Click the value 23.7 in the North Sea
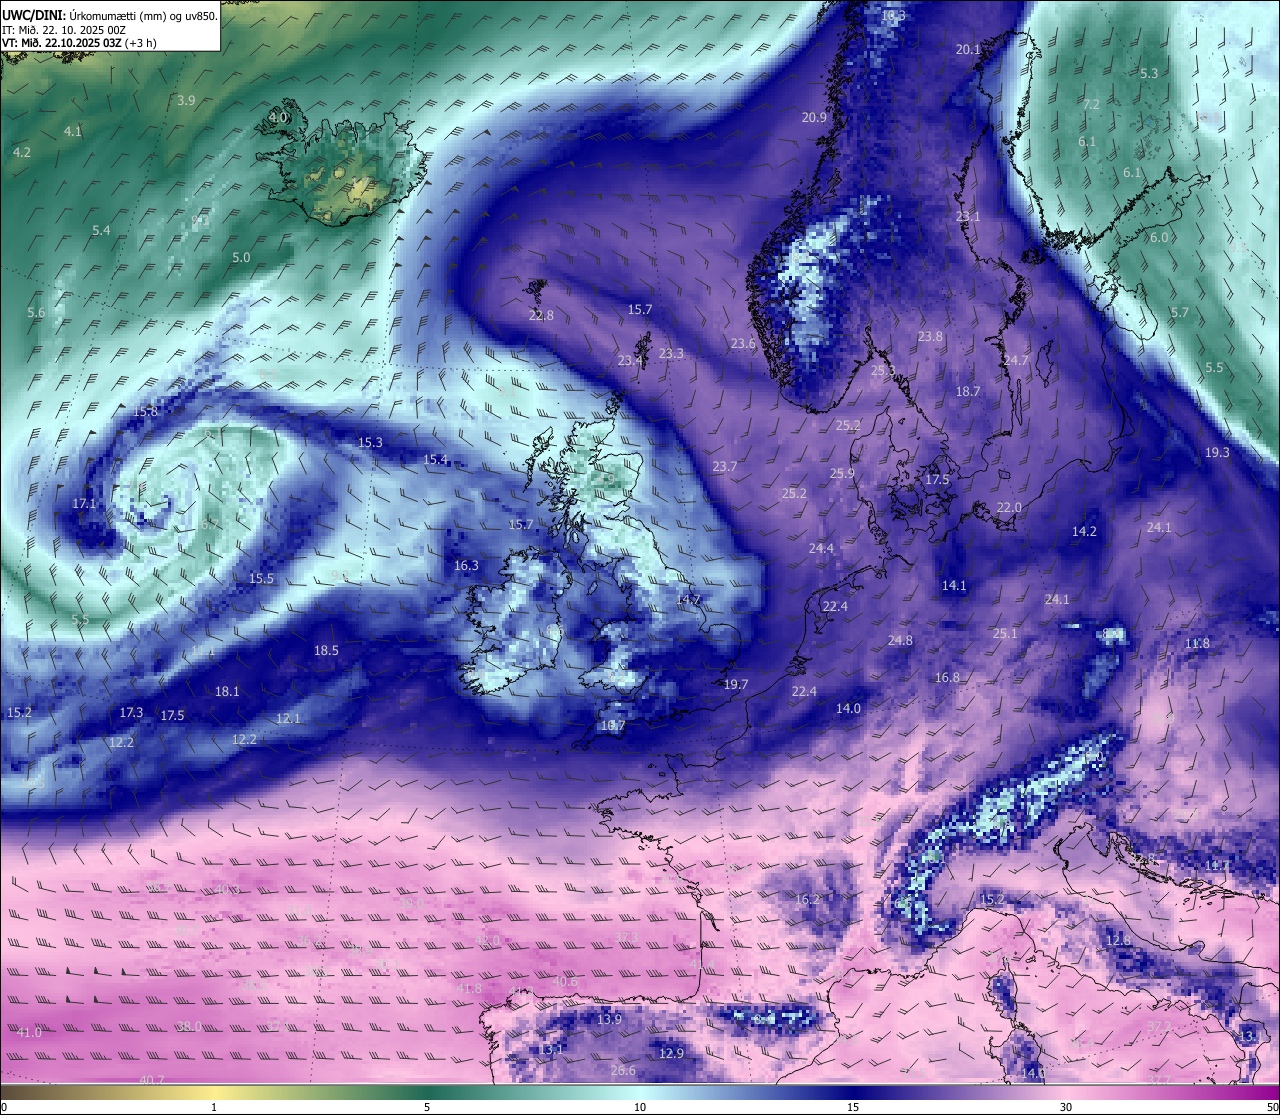 pyautogui.click(x=725, y=467)
